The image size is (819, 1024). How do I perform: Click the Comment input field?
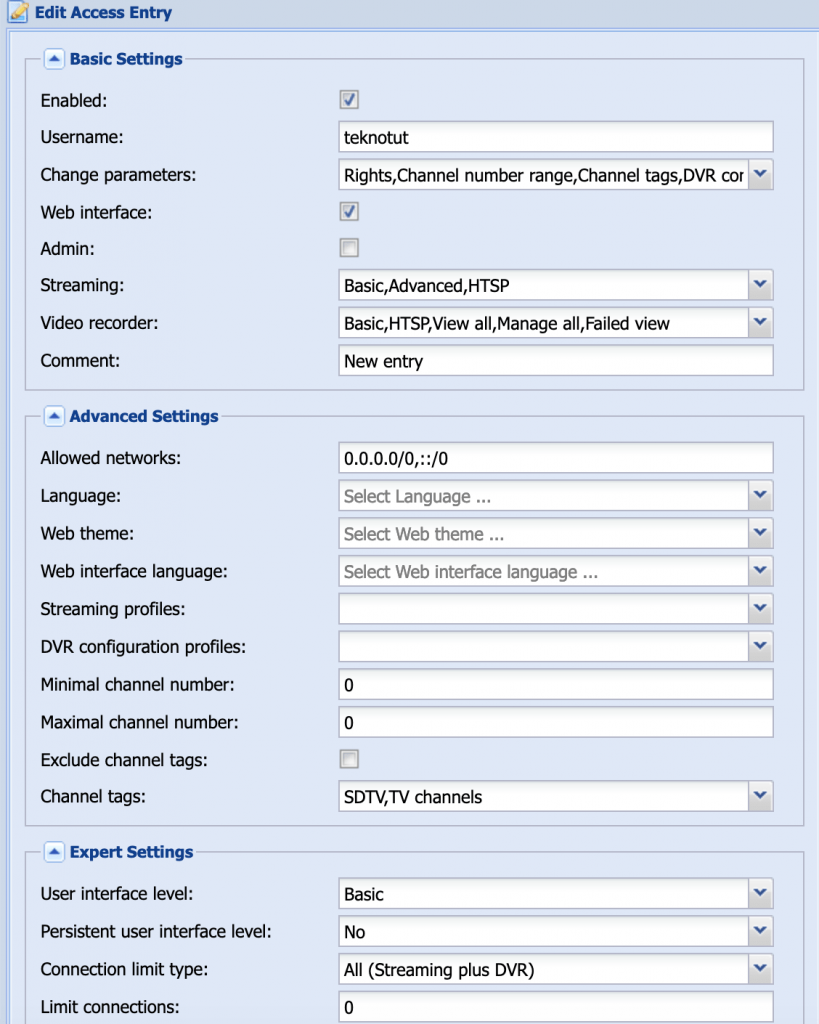click(x=556, y=361)
